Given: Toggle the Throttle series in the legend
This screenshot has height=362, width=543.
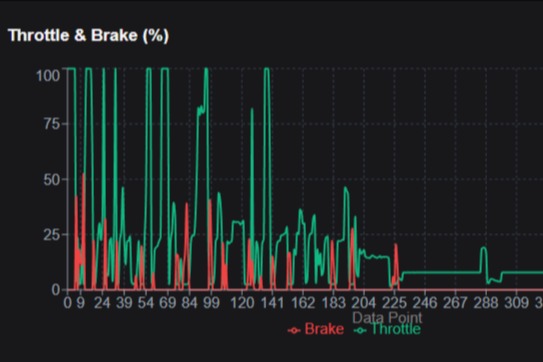Looking at the screenshot, I should click(x=387, y=329).
